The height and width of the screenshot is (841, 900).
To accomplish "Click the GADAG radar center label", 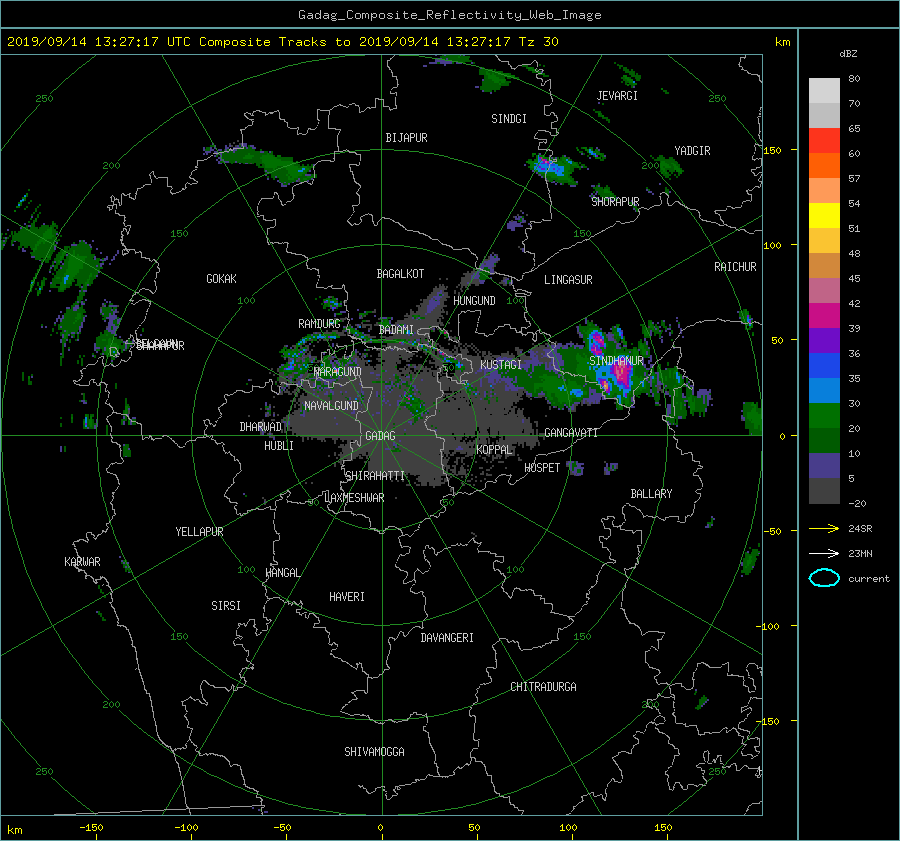I will tap(381, 436).
